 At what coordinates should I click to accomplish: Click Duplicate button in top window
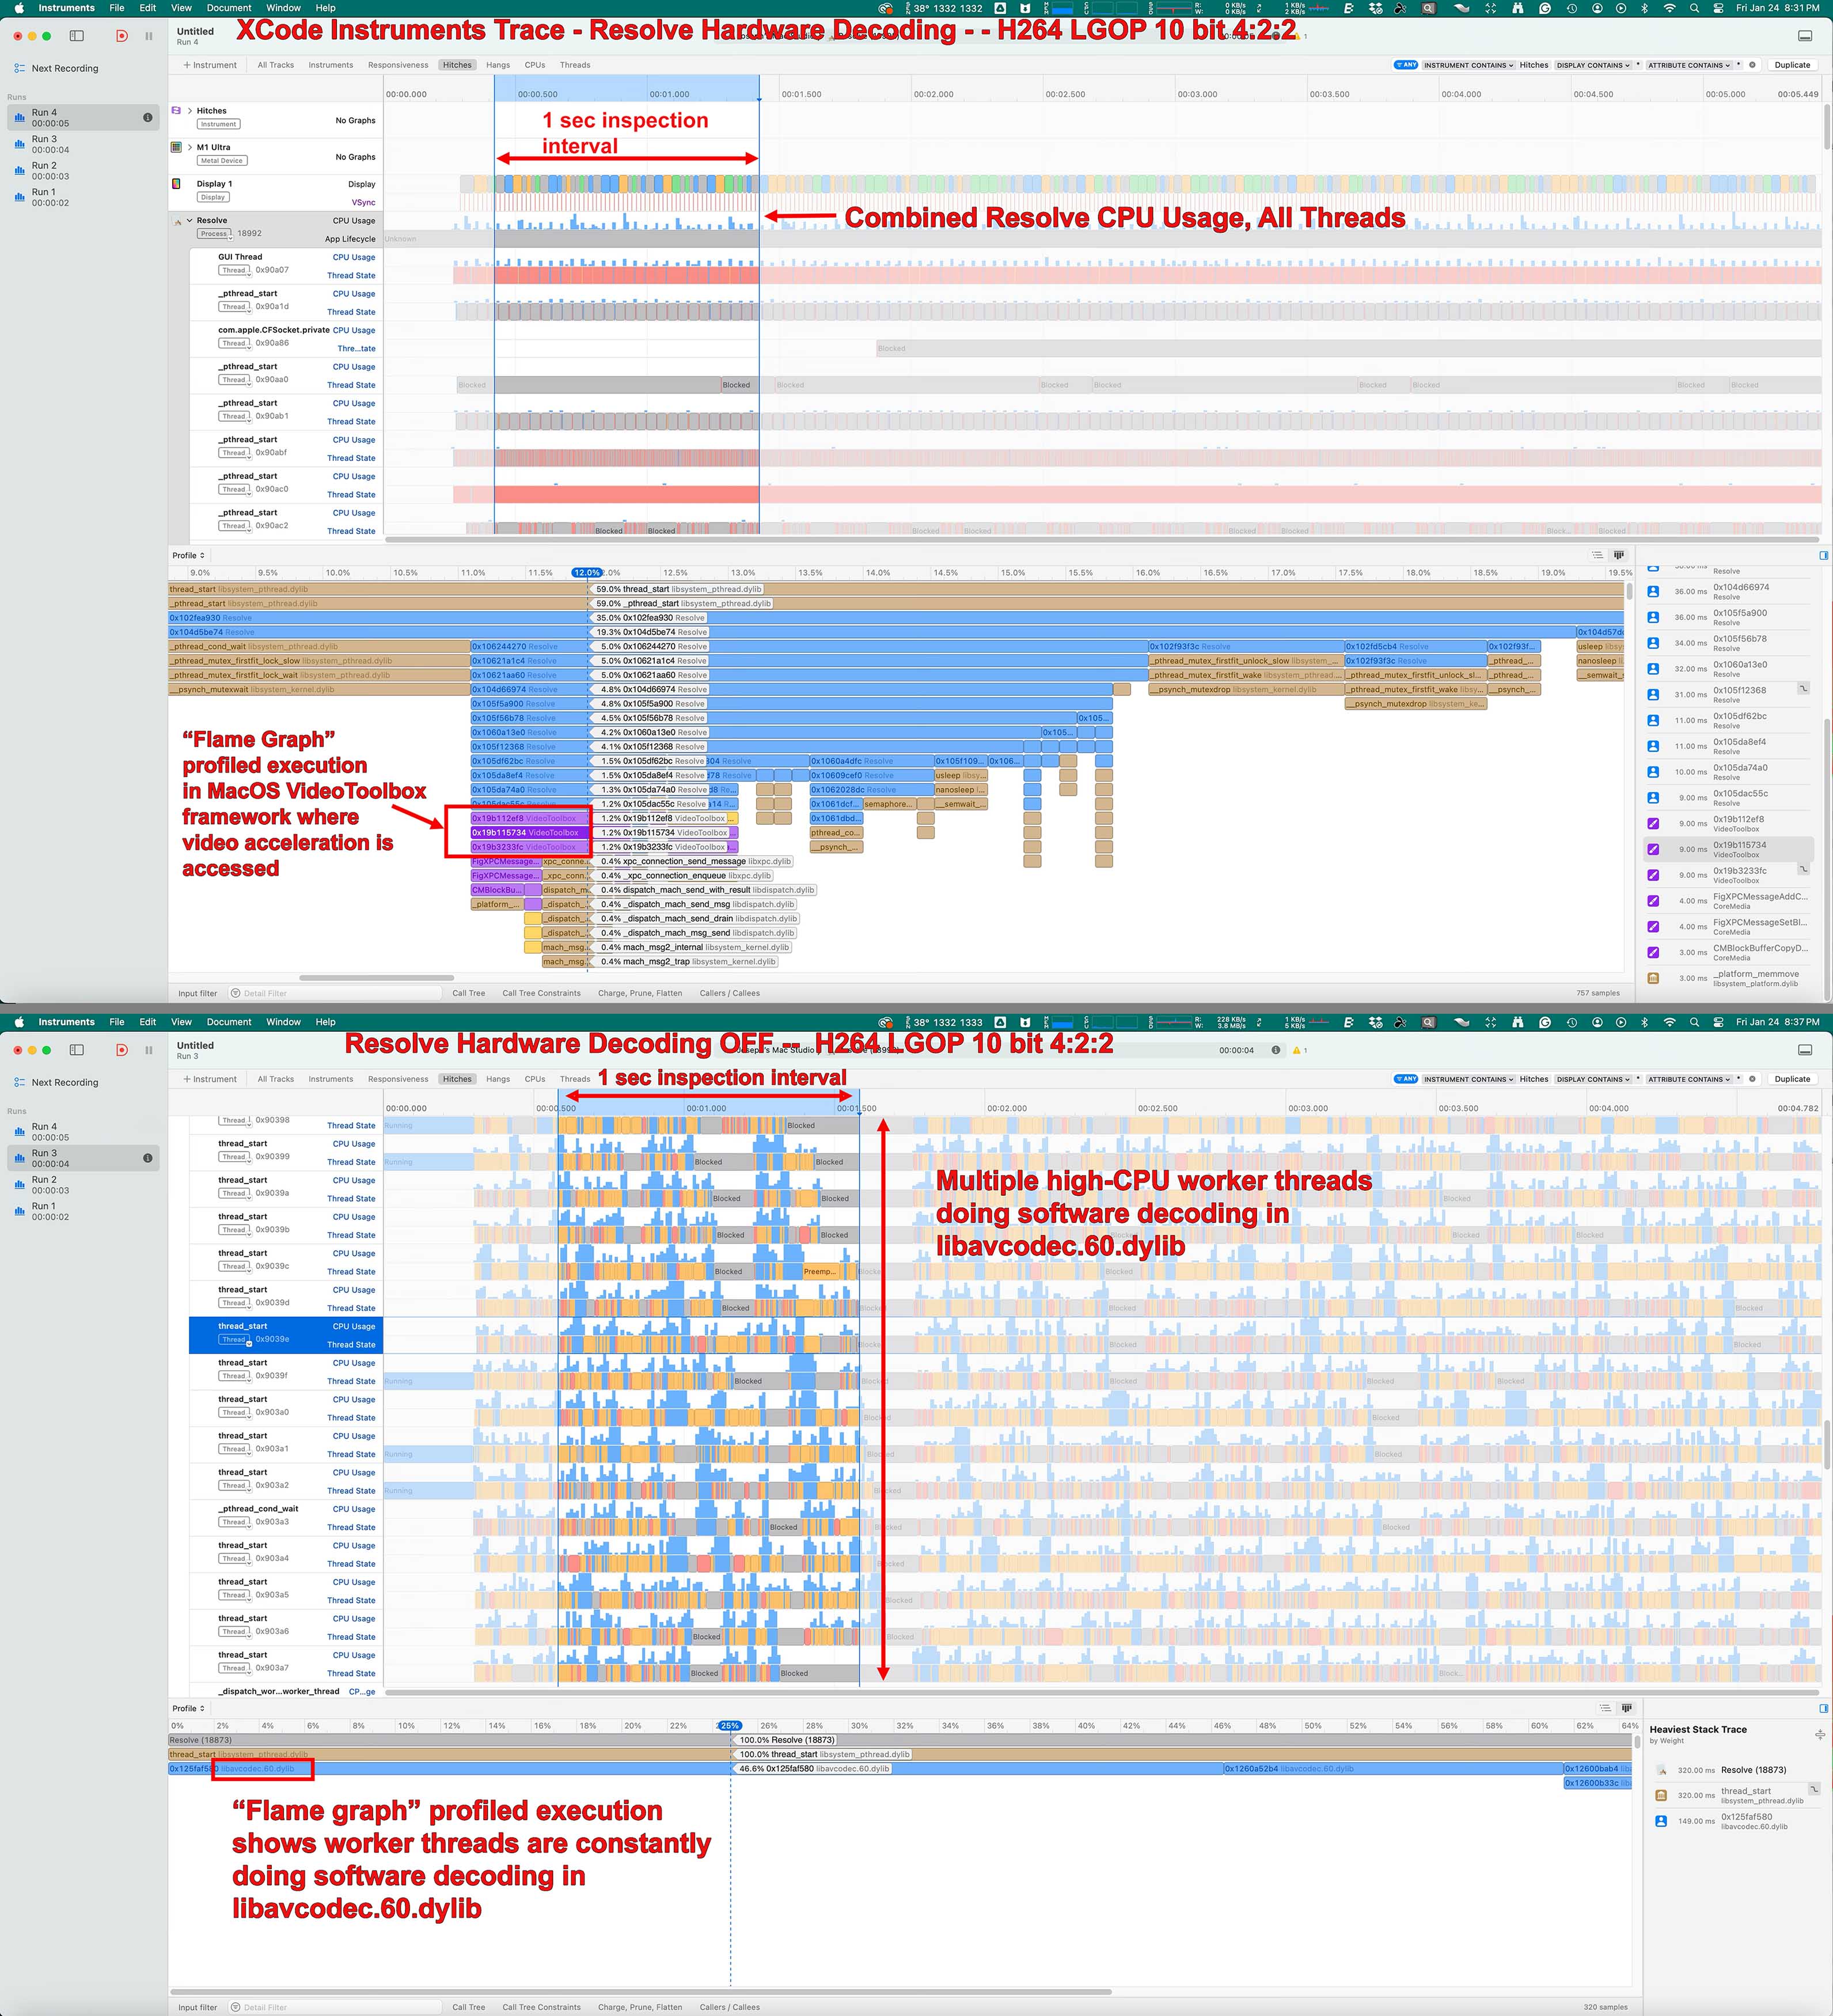coord(1792,65)
